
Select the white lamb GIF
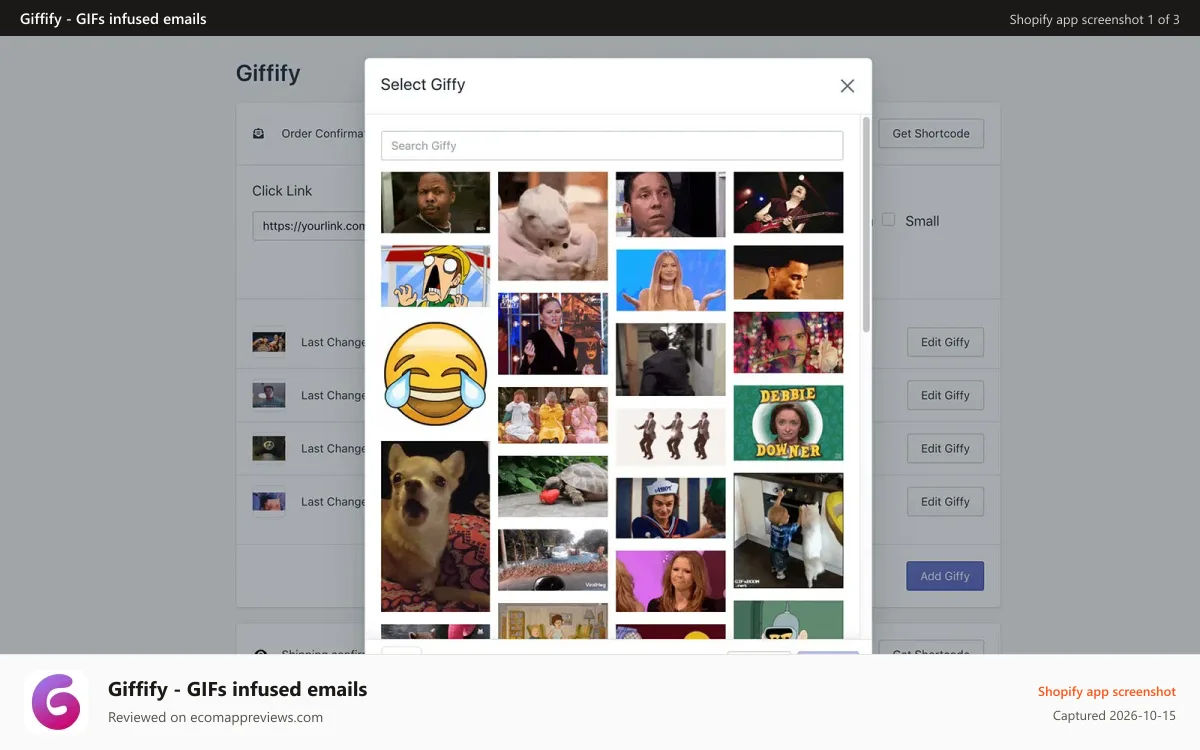coord(553,226)
